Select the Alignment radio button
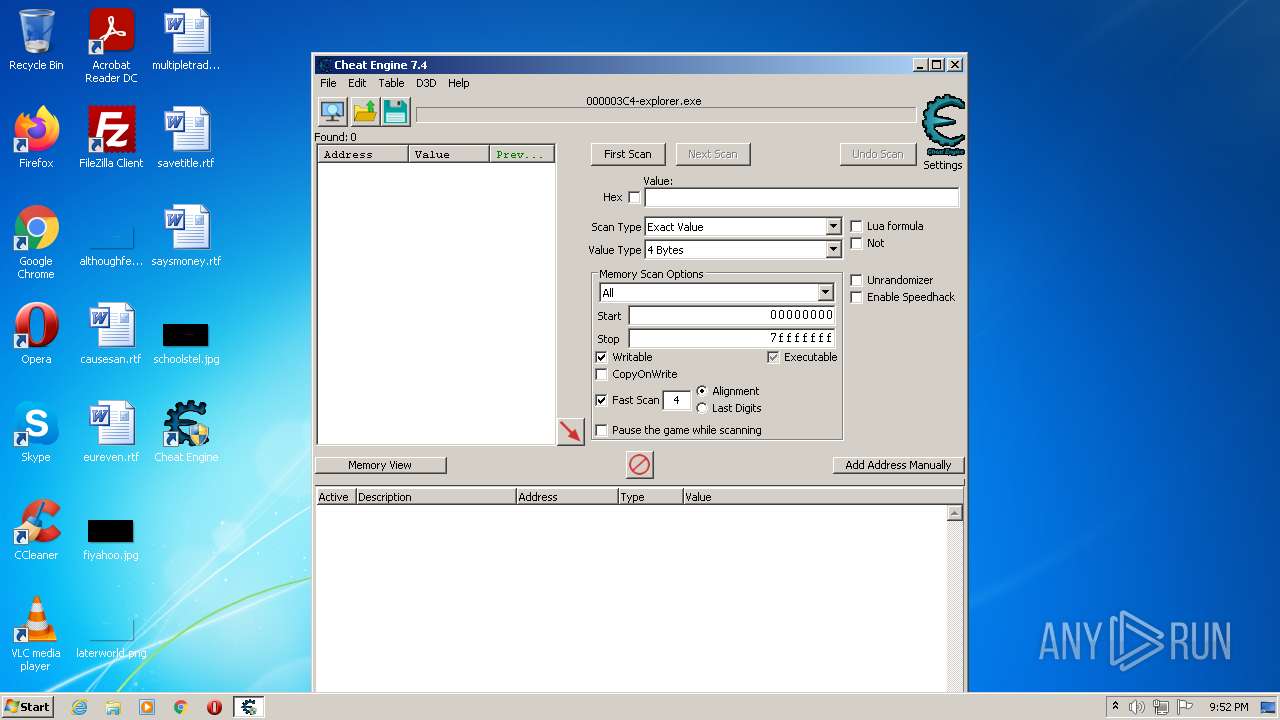 [702, 391]
